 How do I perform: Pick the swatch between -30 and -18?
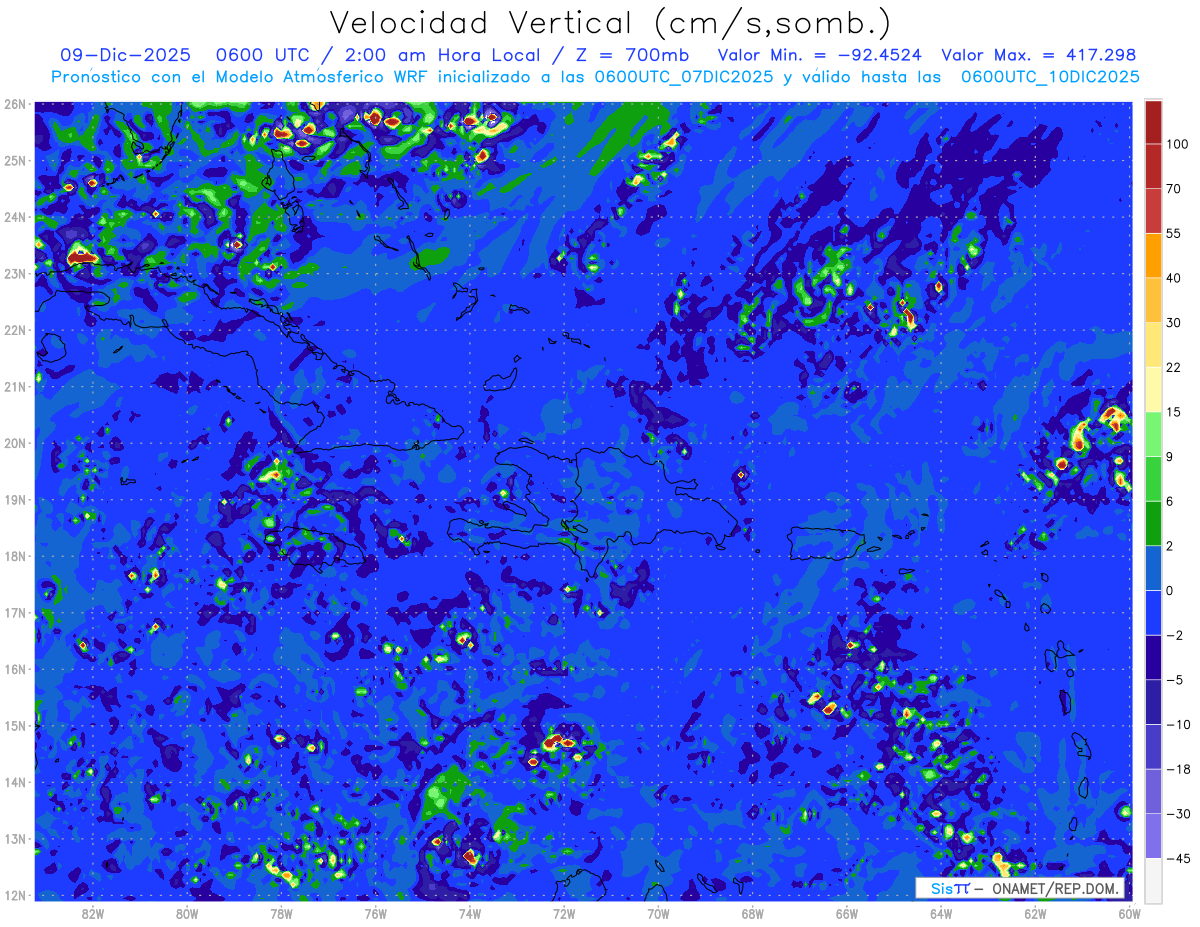1153,790
